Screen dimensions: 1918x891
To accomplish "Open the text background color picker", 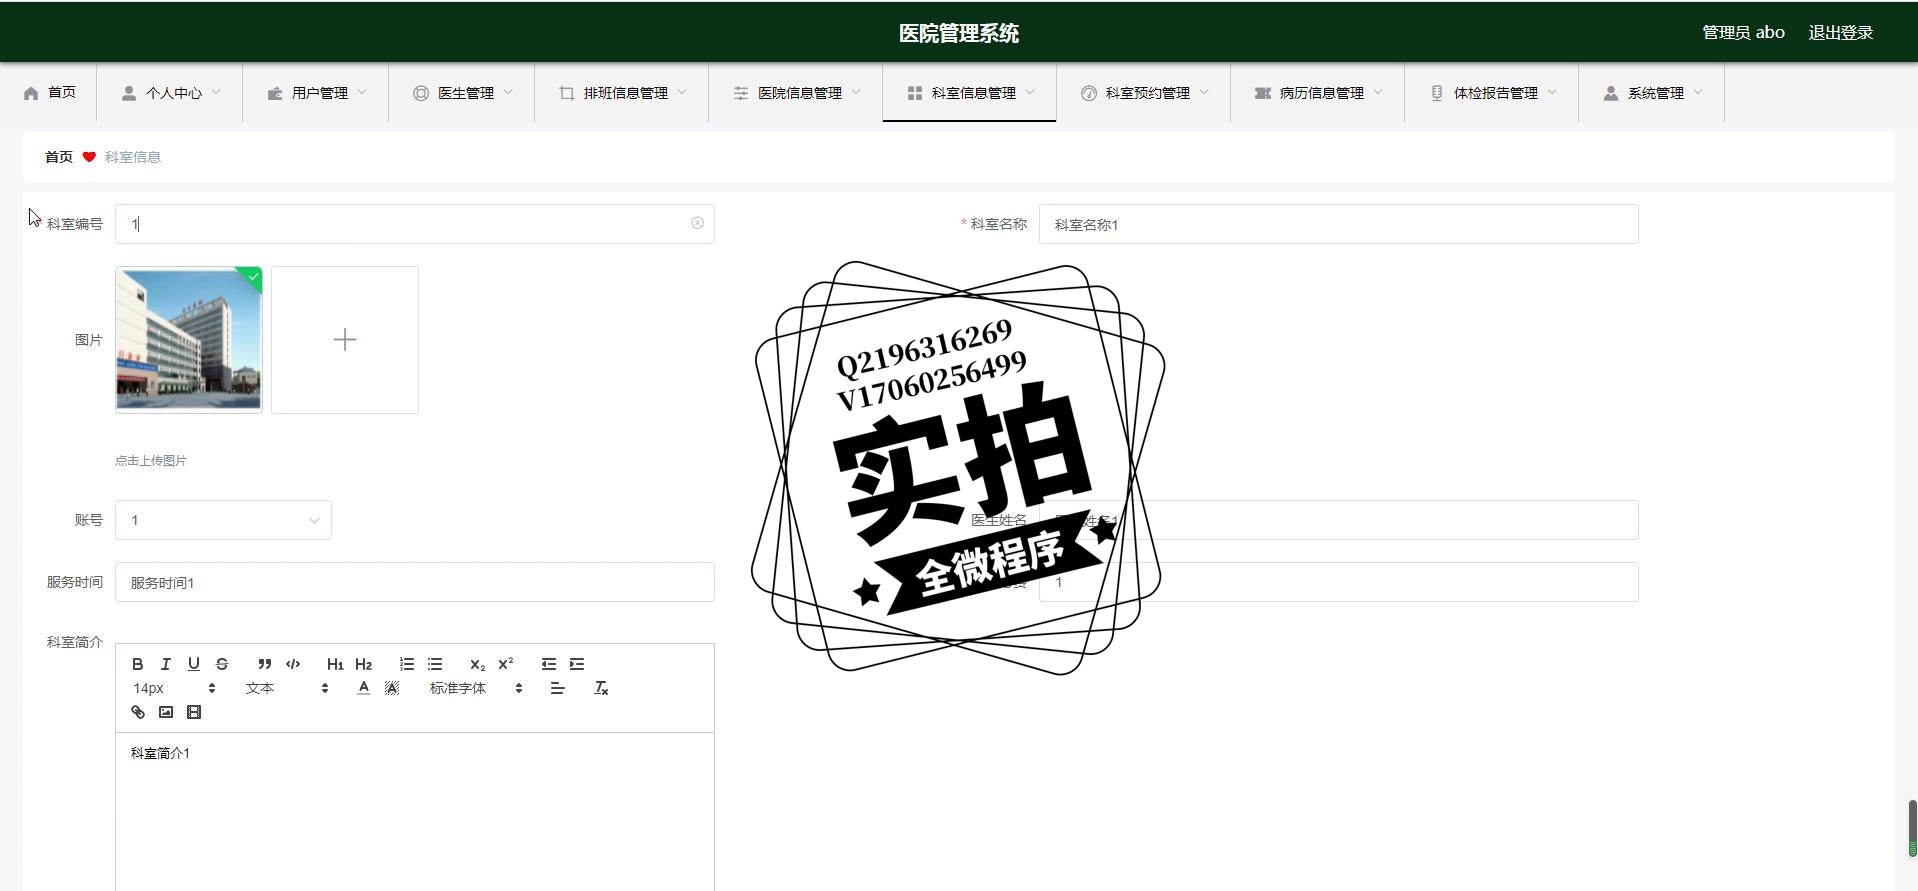I will coord(392,688).
